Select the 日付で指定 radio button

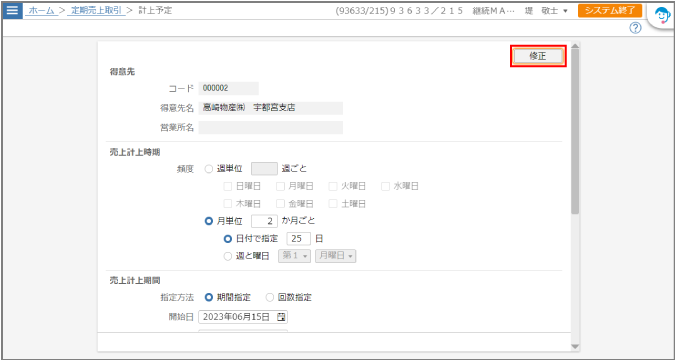tap(228, 239)
